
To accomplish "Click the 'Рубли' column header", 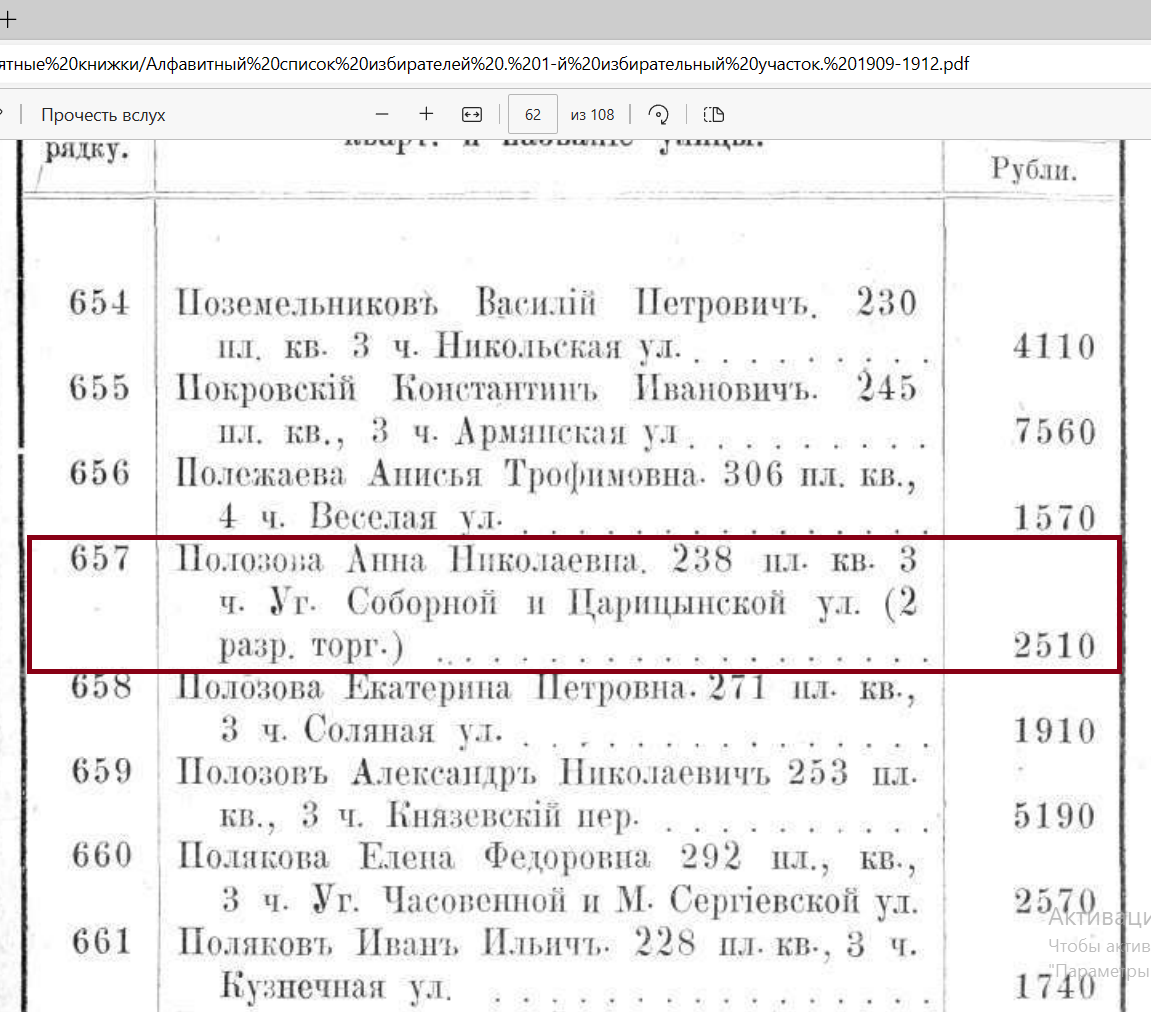I will 1033,169.
